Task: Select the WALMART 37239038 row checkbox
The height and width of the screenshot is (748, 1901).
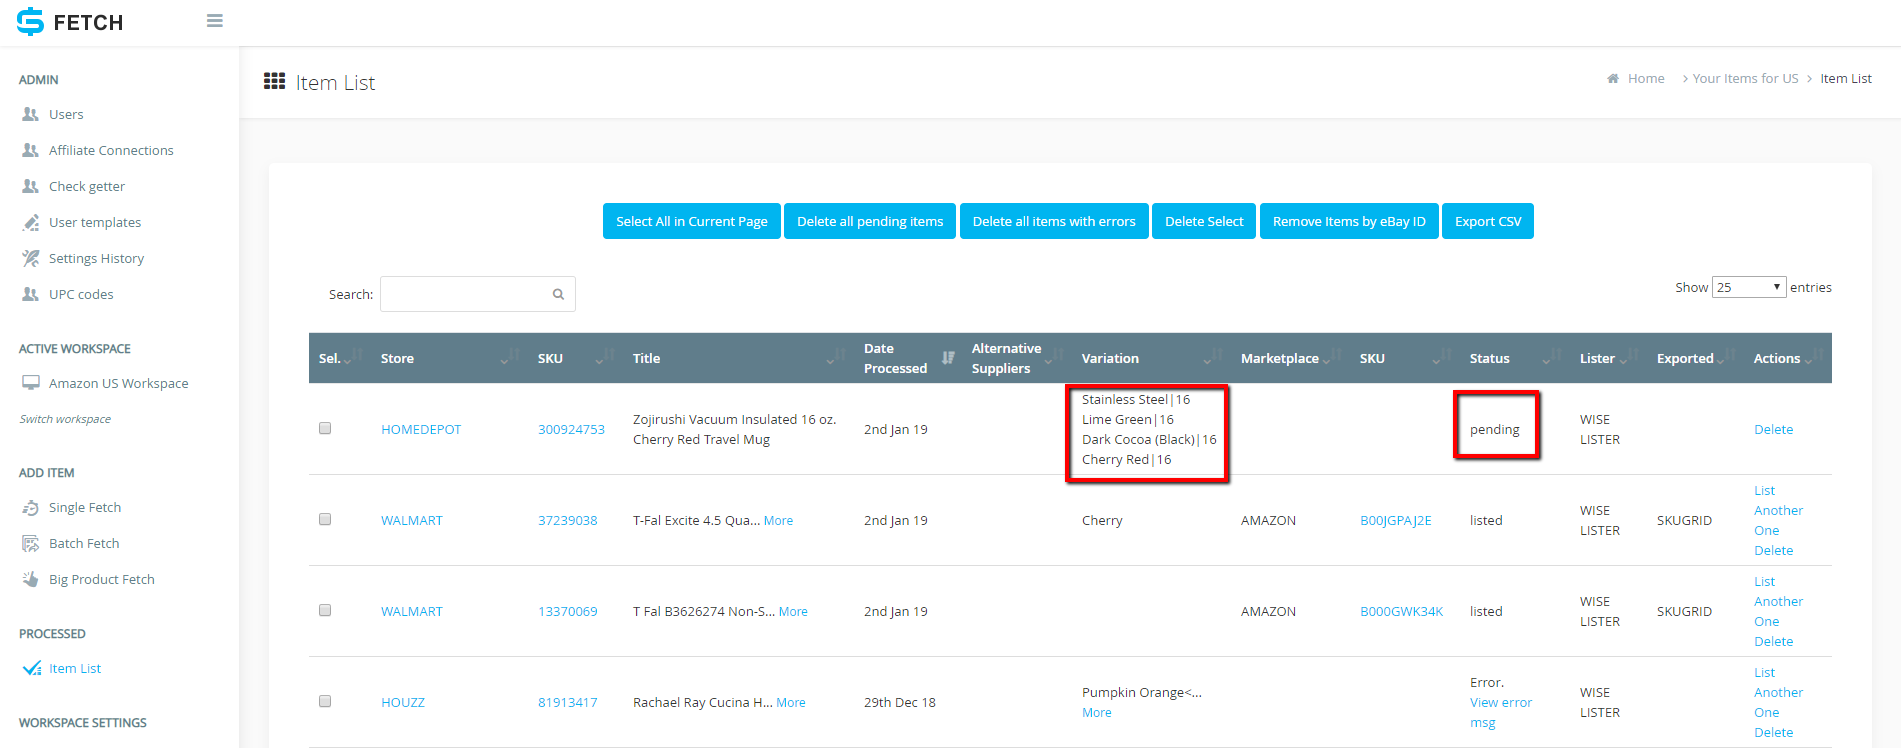Action: [x=325, y=519]
